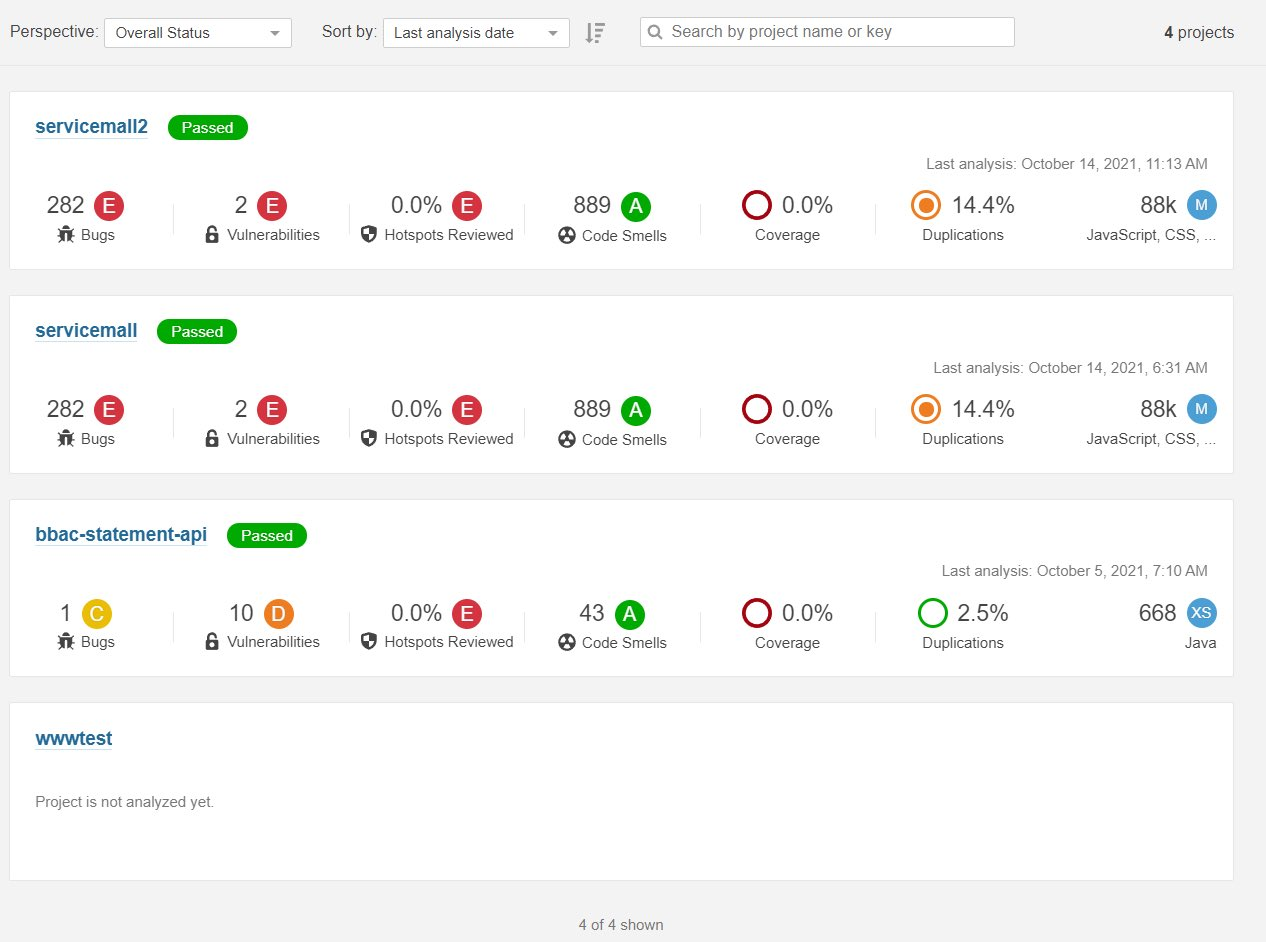The height and width of the screenshot is (942, 1266).
Task: Click the yellow C bugs rating of bbac-statement-api
Action: pos(96,613)
